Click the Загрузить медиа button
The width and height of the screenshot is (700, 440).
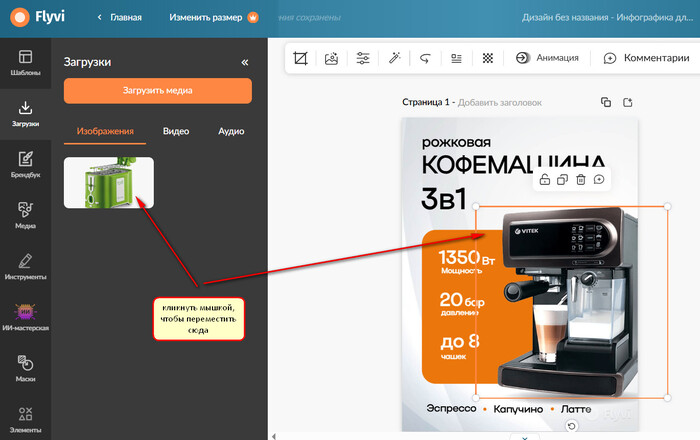point(158,91)
